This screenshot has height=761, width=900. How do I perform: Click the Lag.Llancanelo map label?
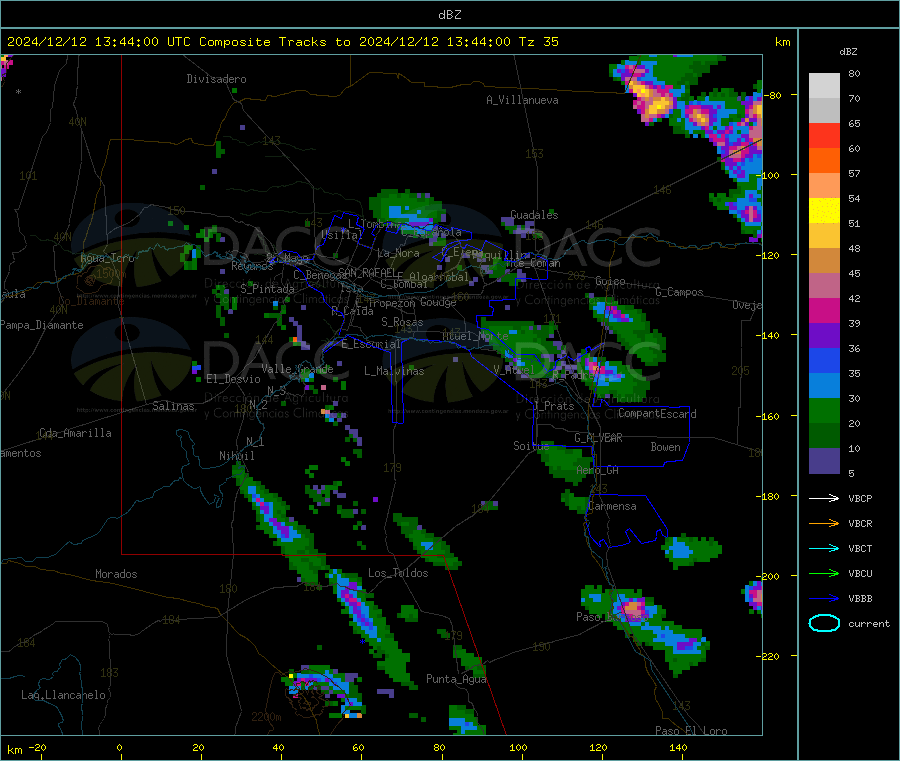point(63,695)
